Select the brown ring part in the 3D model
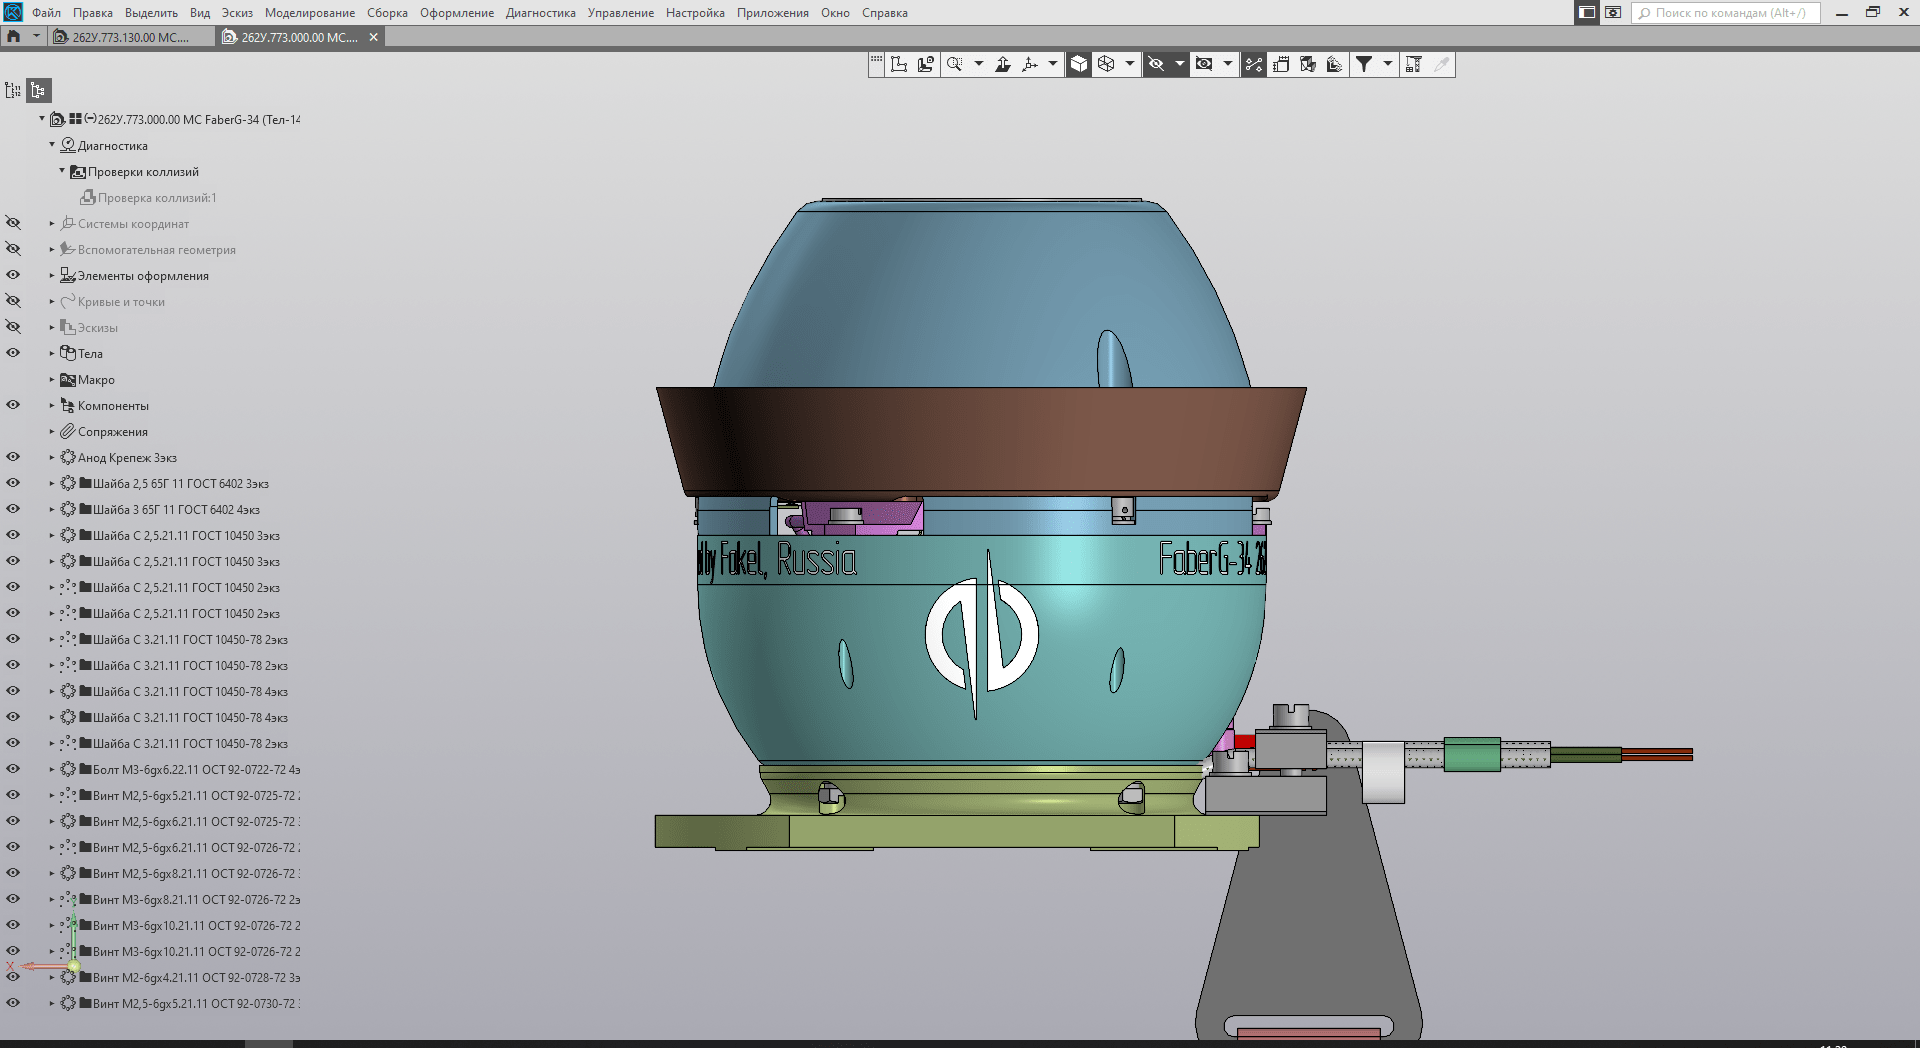 980,440
